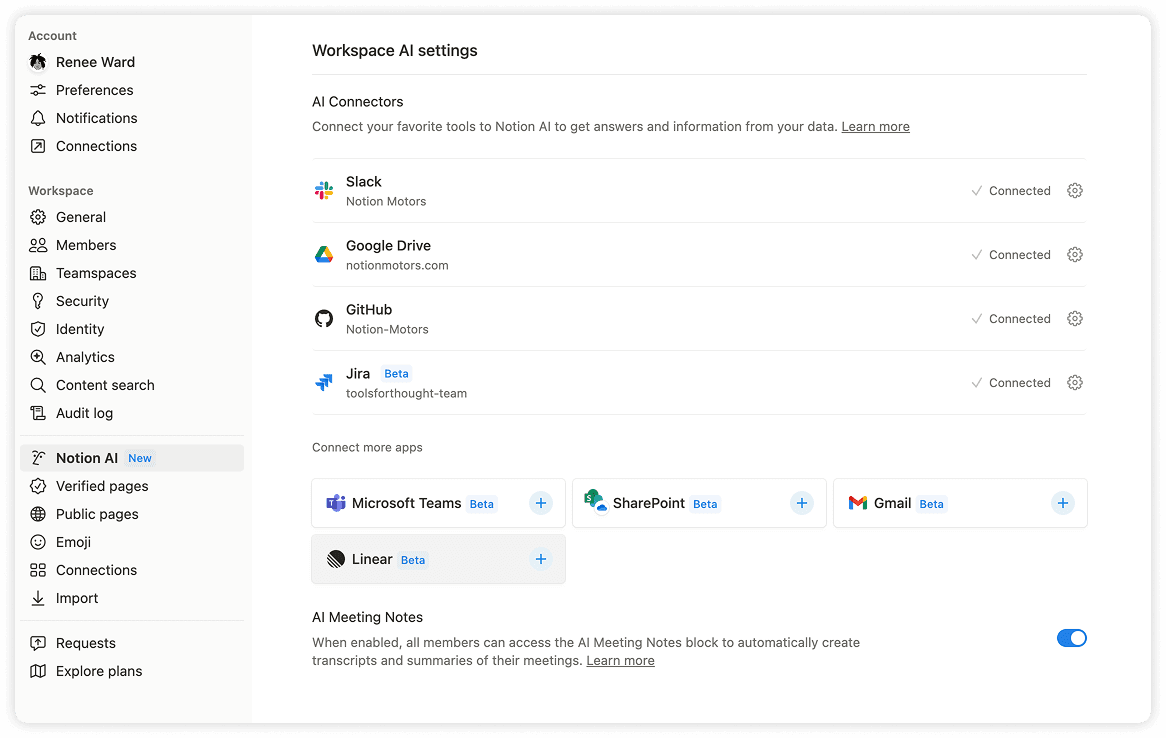The height and width of the screenshot is (738, 1166).
Task: Toggle AI Meeting Notes off
Action: tap(1072, 638)
